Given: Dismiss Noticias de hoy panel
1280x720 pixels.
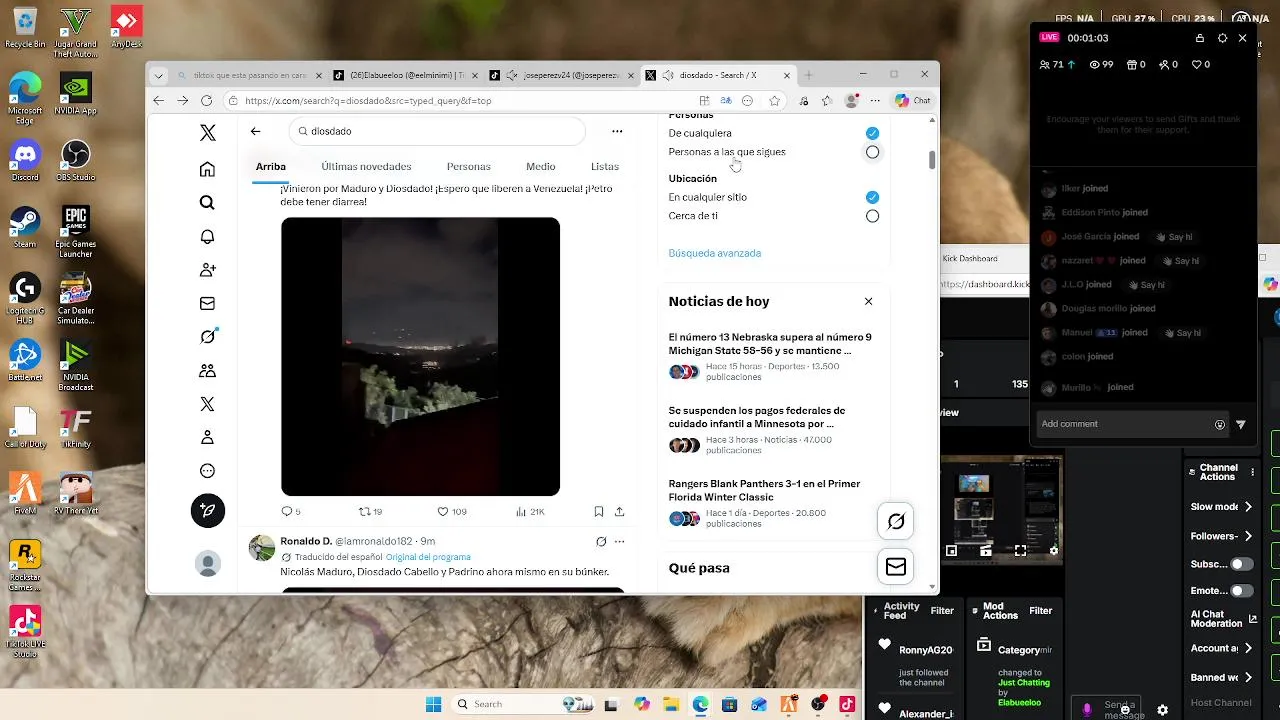Looking at the screenshot, I should click(868, 301).
